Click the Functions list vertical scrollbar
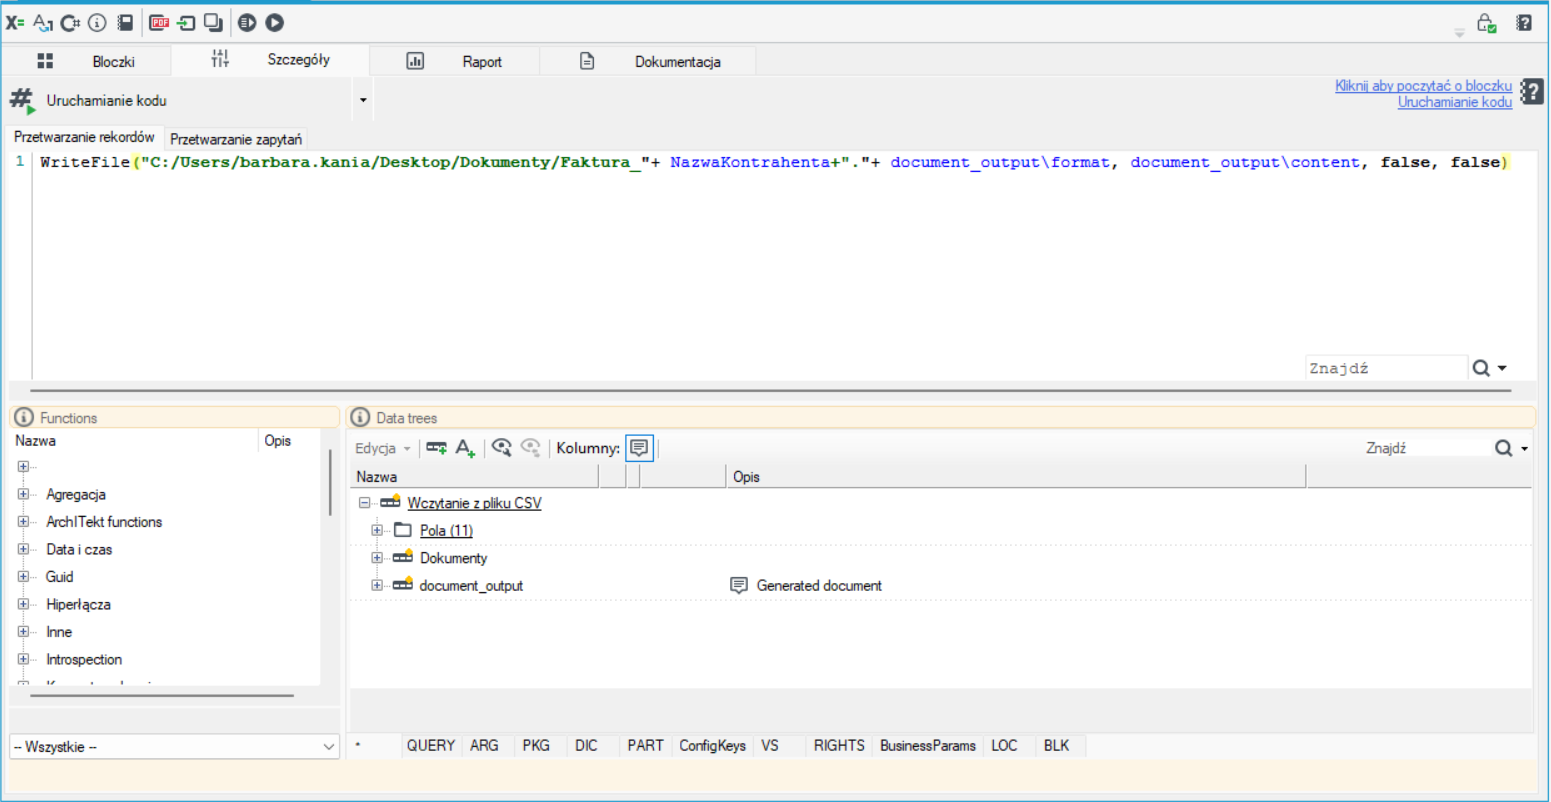The image size is (1551, 802). point(330,482)
